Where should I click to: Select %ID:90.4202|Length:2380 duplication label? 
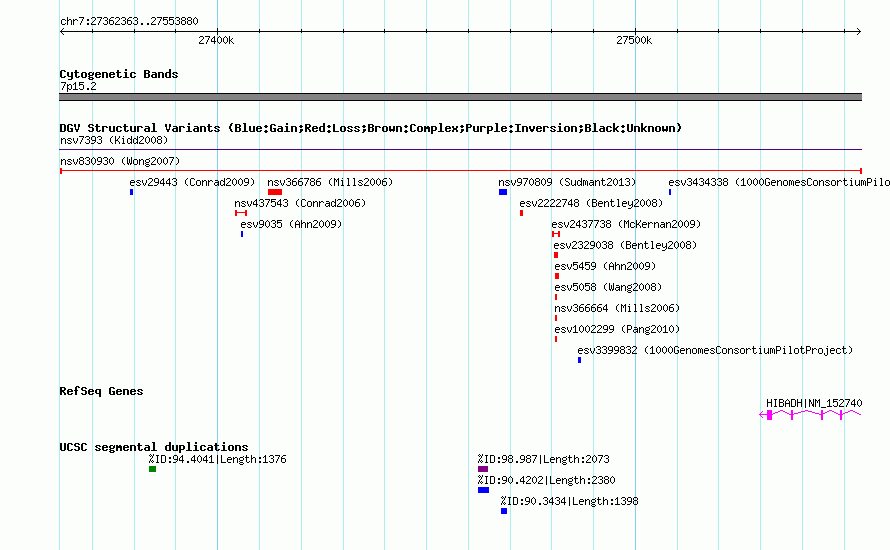pyautogui.click(x=547, y=480)
